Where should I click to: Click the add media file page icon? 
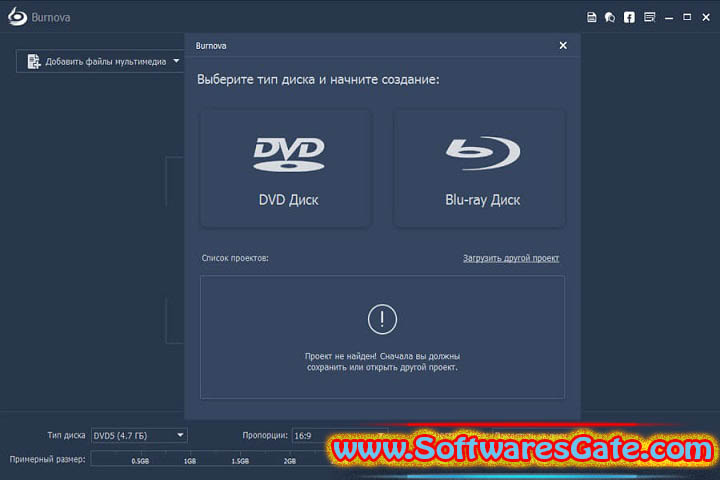point(34,62)
